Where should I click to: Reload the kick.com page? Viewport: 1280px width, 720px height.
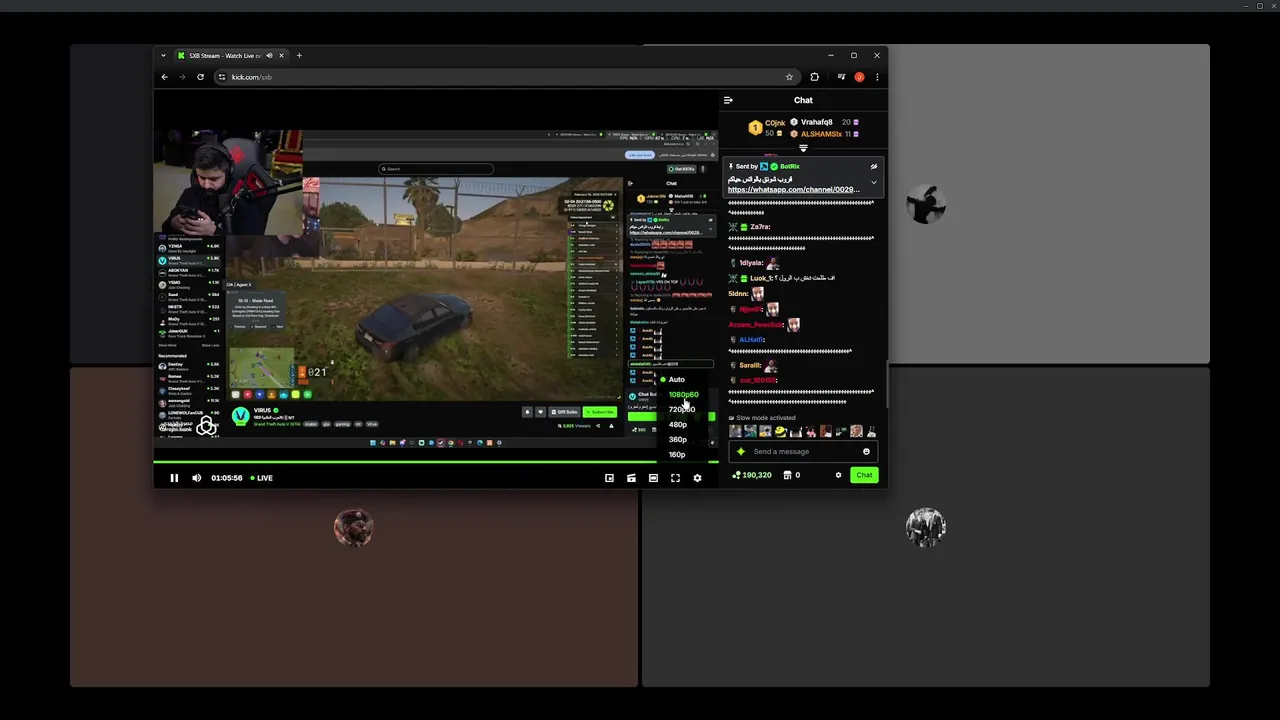200,77
